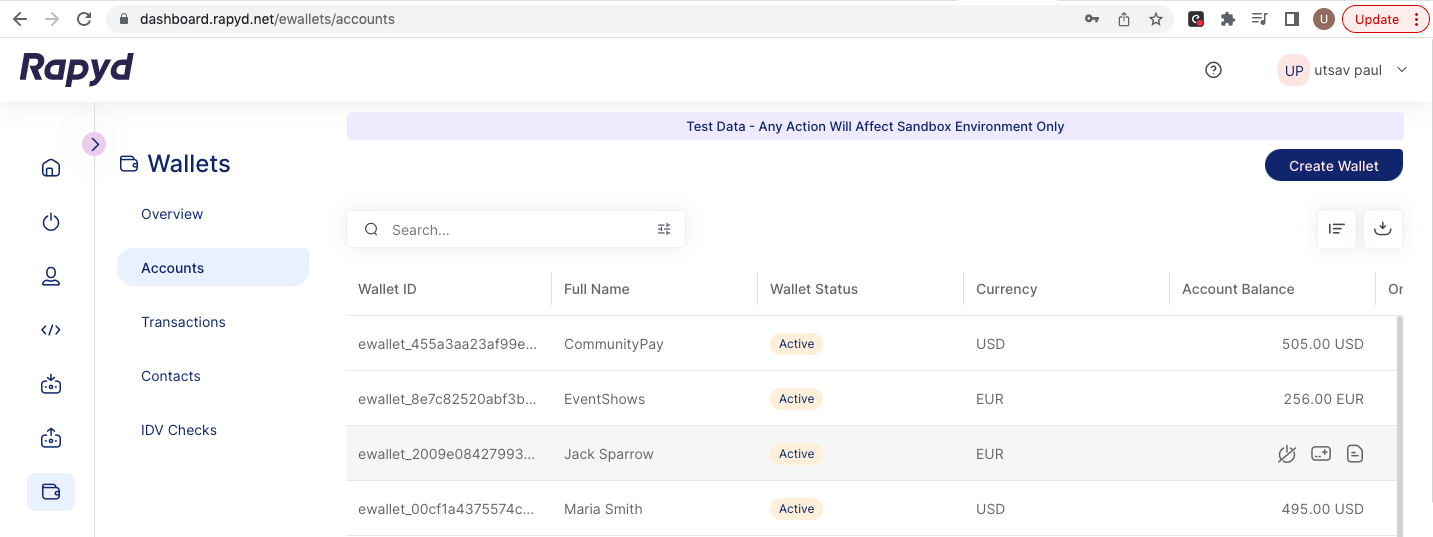Click the power icon in the sidebar
Image resolution: width=1433 pixels, height=537 pixels.
pos(51,222)
